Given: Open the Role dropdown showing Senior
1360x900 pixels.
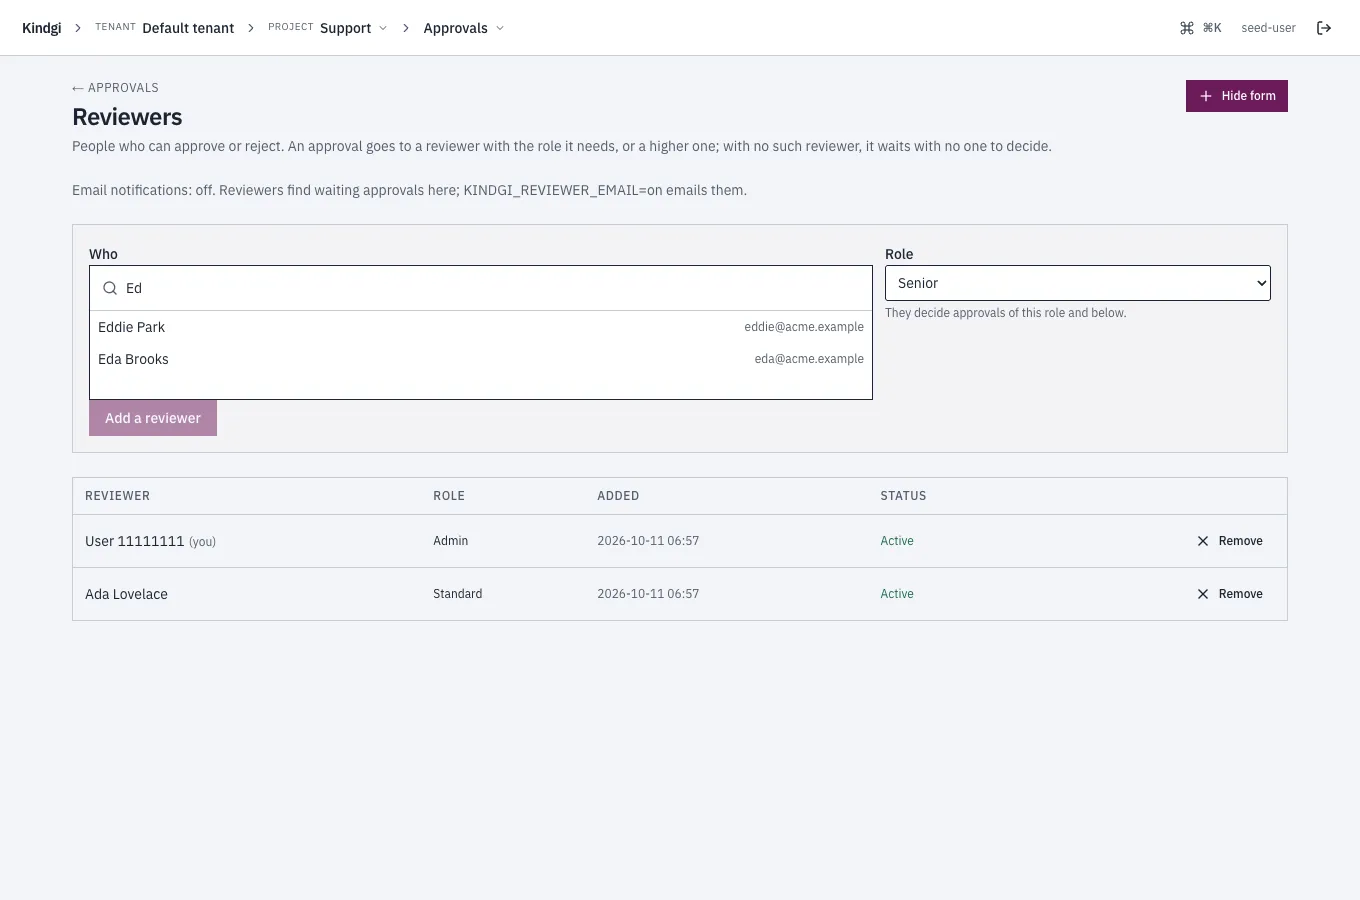Looking at the screenshot, I should click(1078, 283).
